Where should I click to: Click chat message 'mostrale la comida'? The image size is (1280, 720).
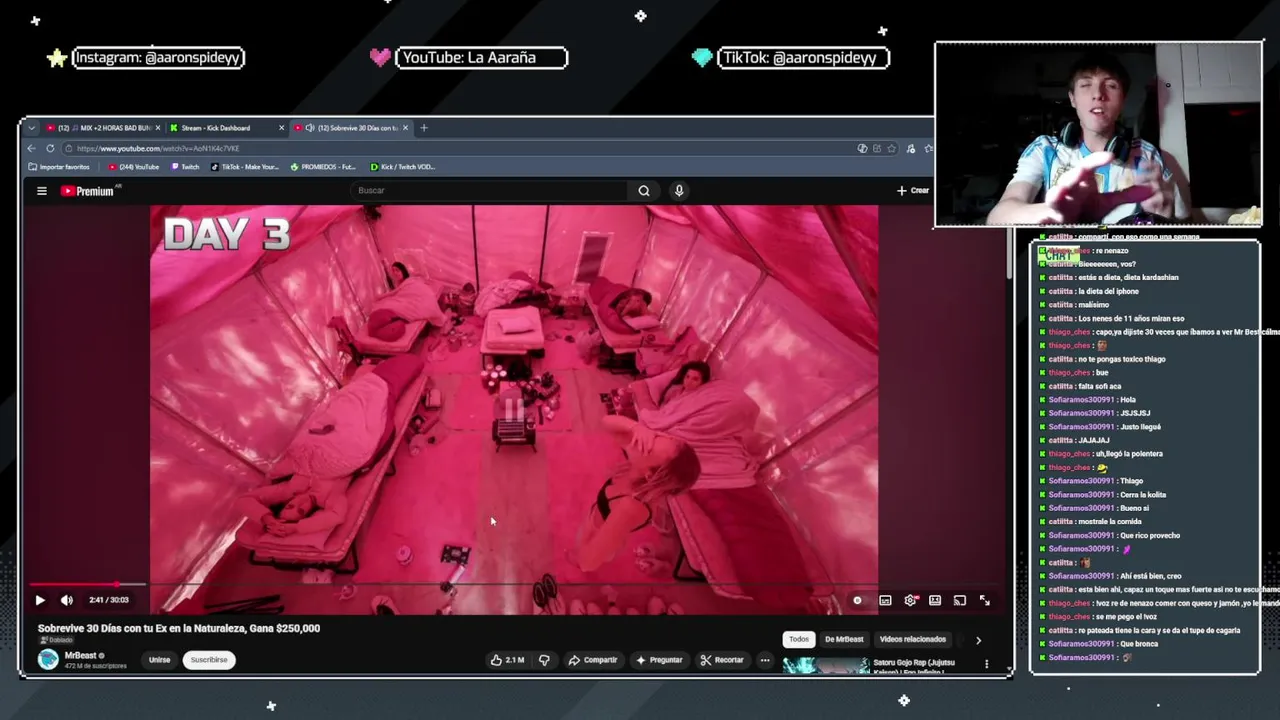click(1109, 521)
